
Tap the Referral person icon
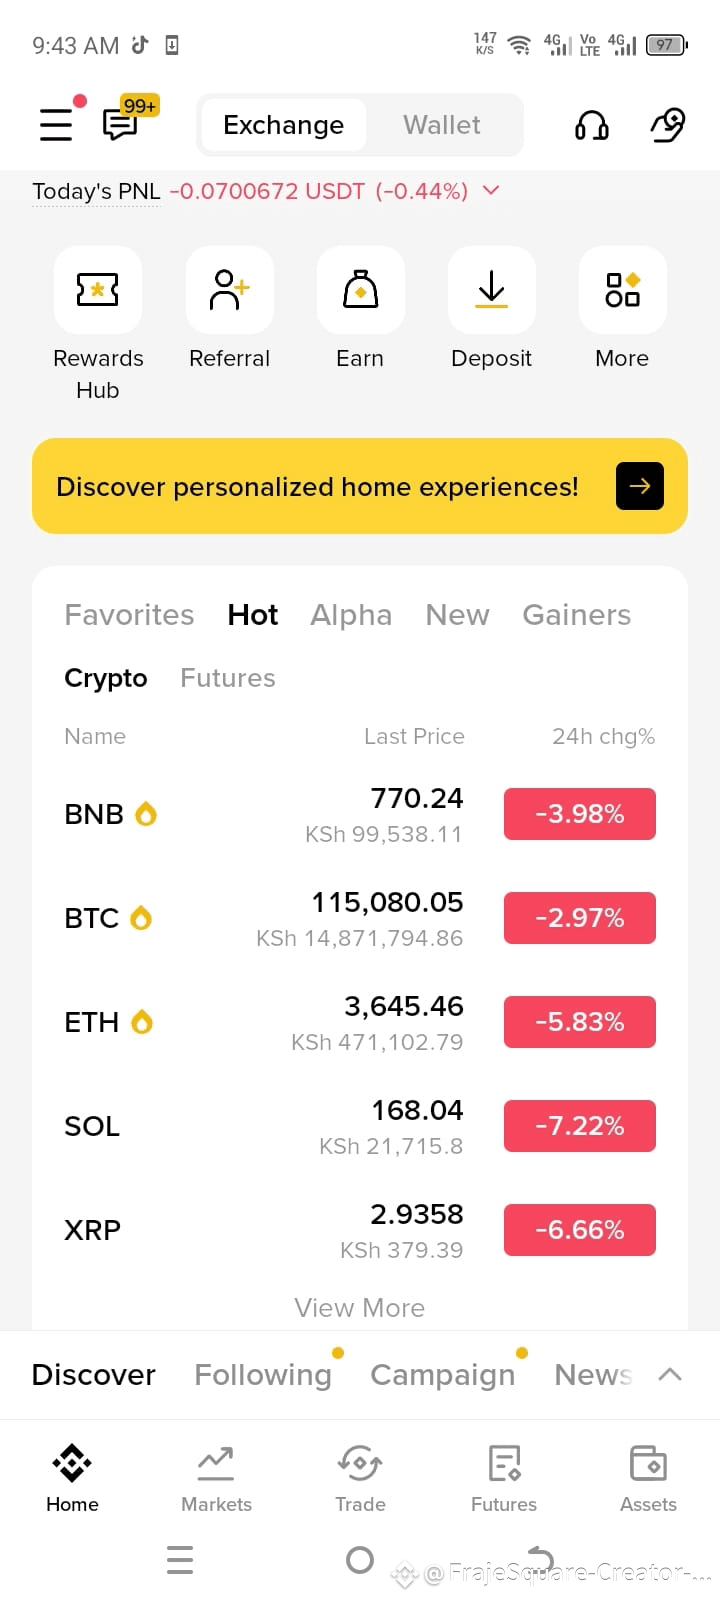point(230,290)
